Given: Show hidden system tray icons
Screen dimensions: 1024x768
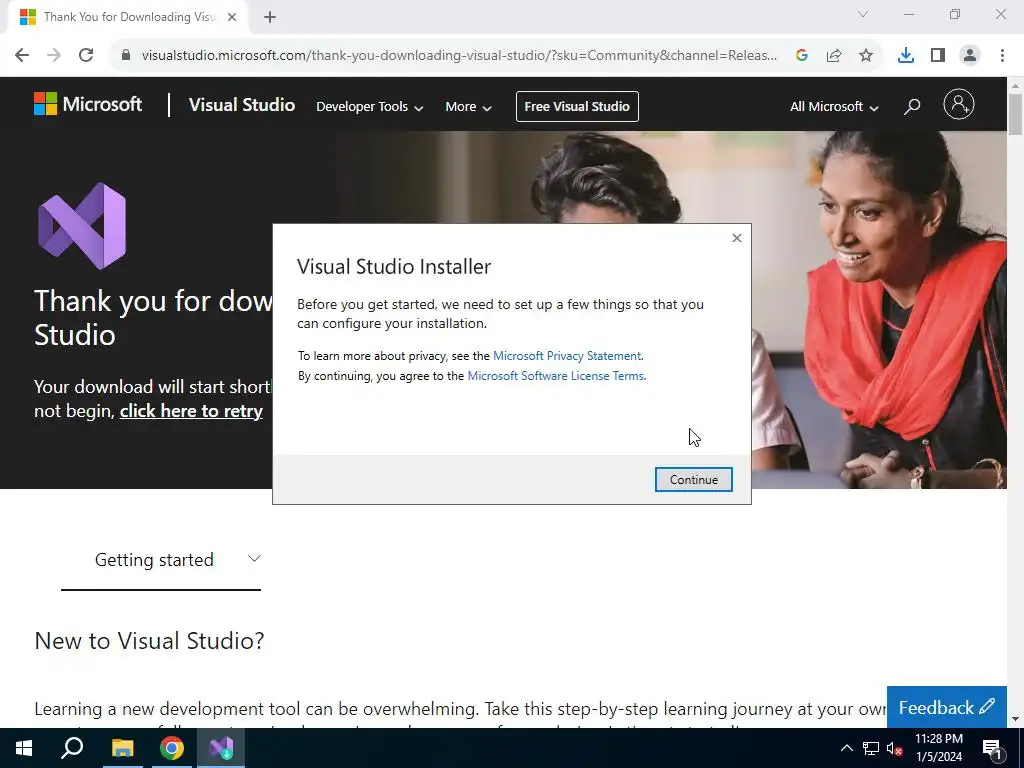Looking at the screenshot, I should pos(846,748).
